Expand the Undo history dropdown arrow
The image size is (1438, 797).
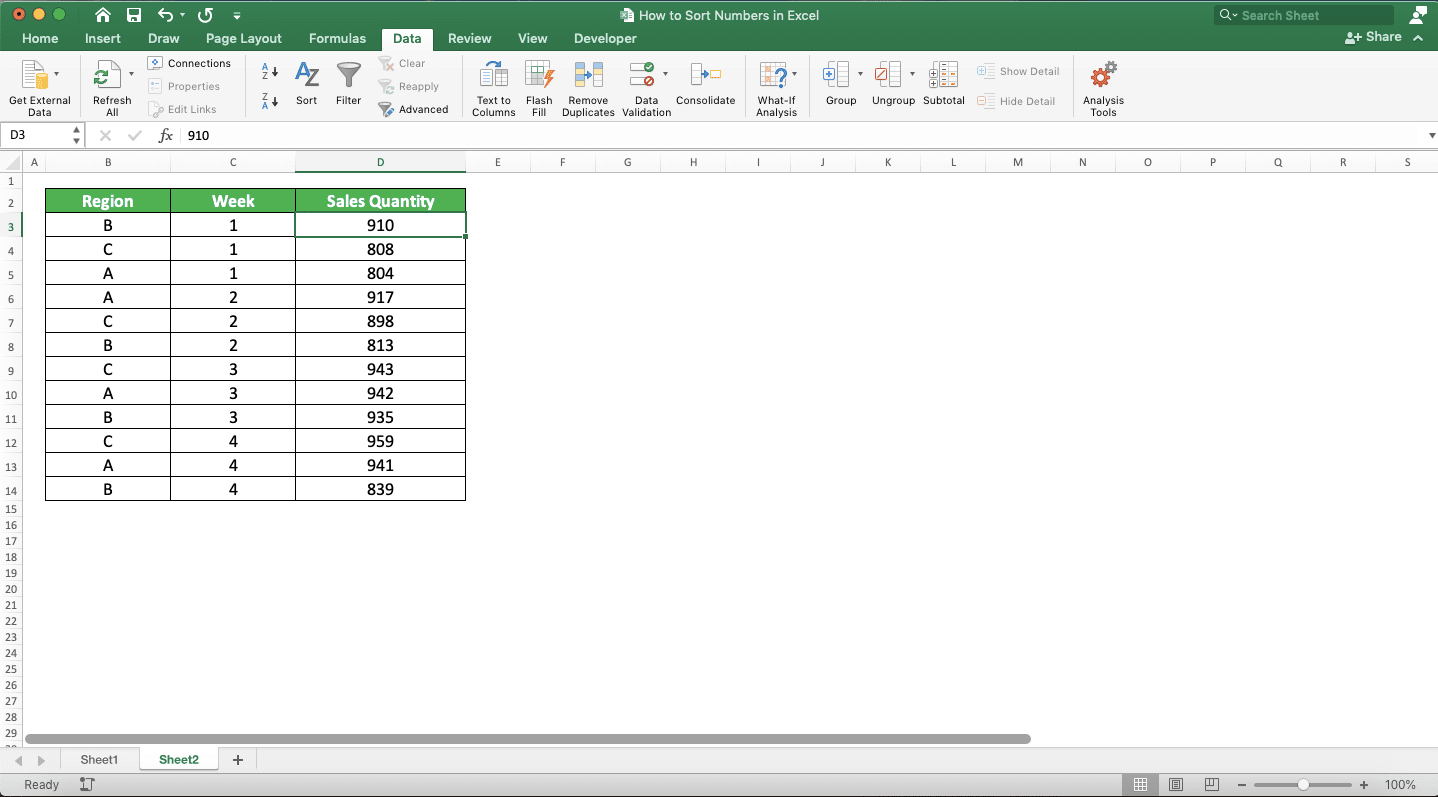tap(182, 16)
